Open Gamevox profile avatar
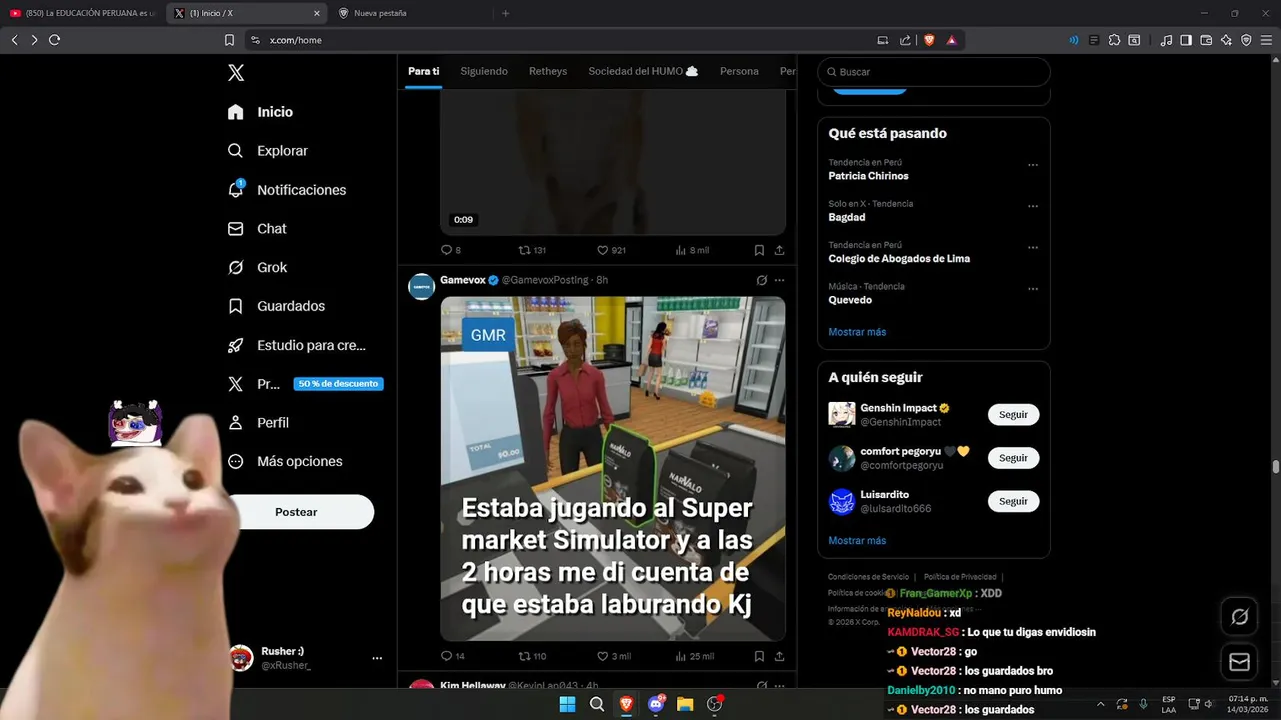Screen dimensions: 1281x720 pos(421,286)
